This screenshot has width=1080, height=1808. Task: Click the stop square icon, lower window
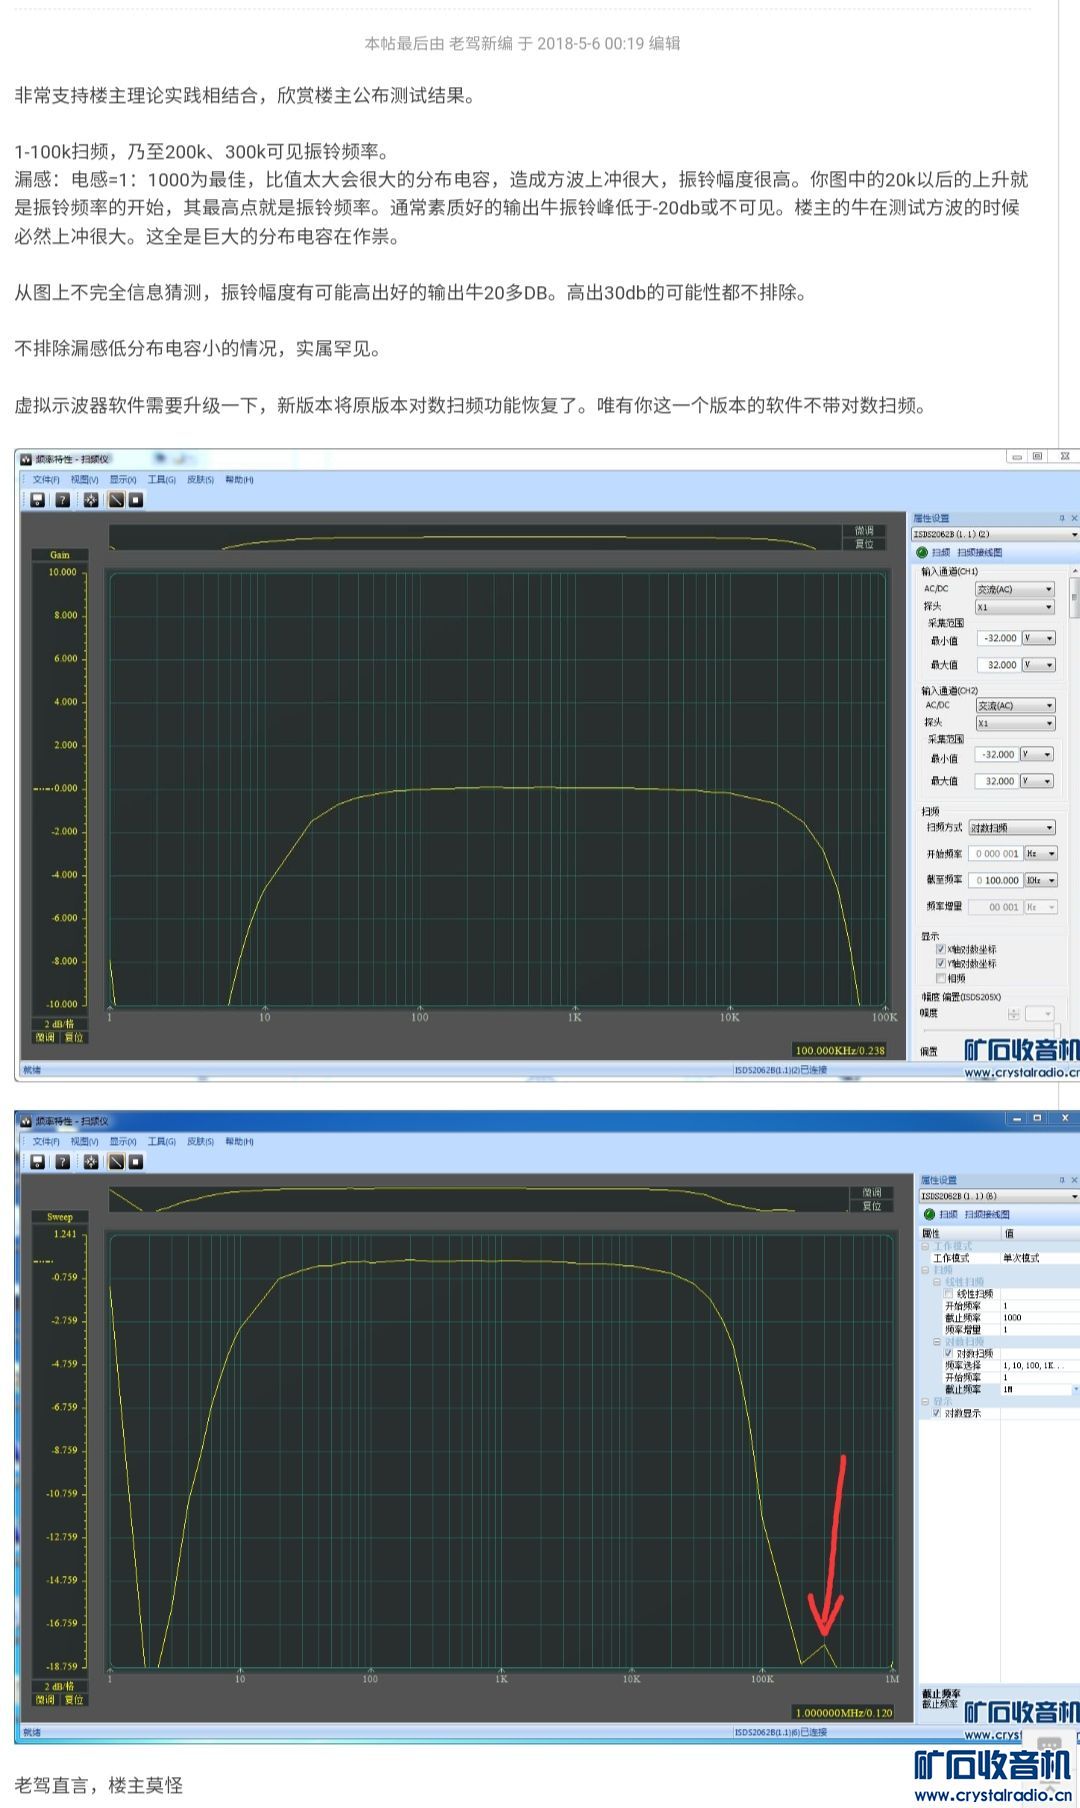[x=136, y=1162]
